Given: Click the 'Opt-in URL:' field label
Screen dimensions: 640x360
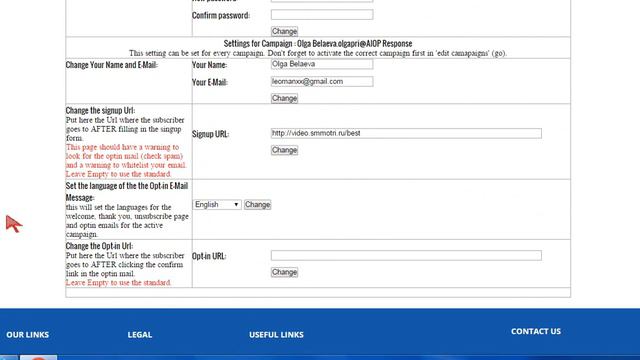Looking at the screenshot, I should 209,256.
